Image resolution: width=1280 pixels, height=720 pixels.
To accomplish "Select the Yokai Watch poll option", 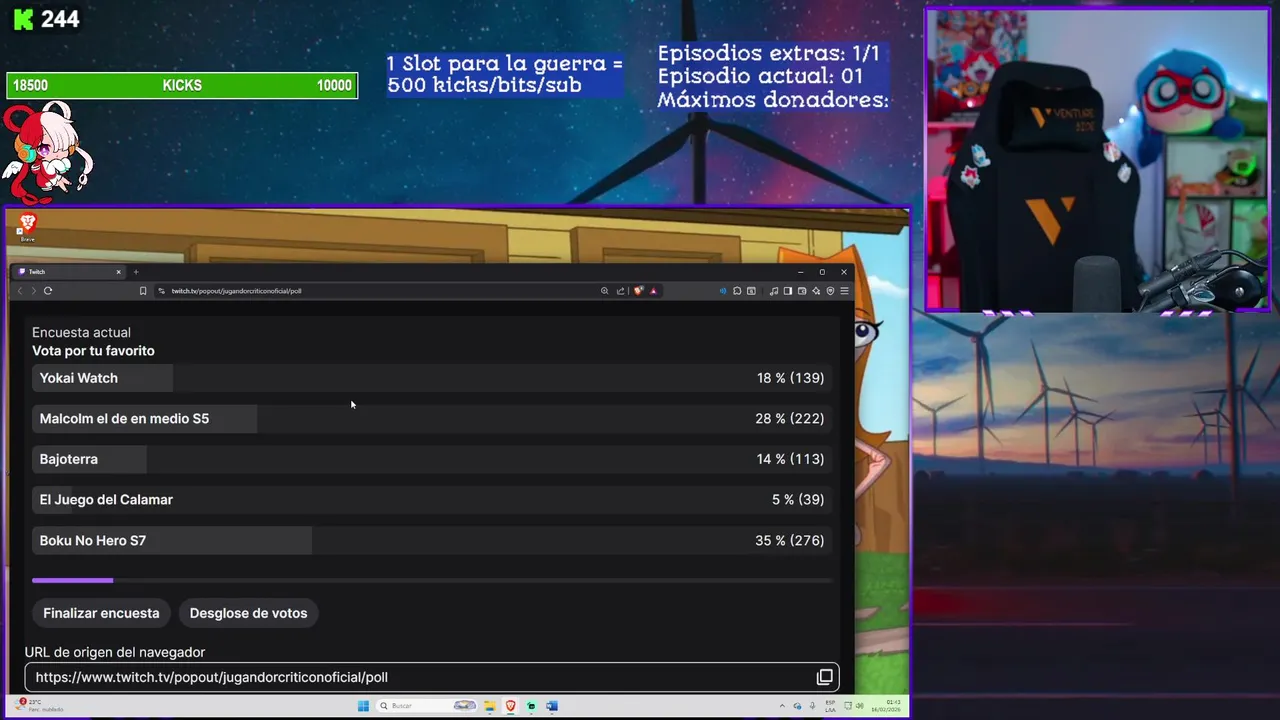I will [x=432, y=378].
